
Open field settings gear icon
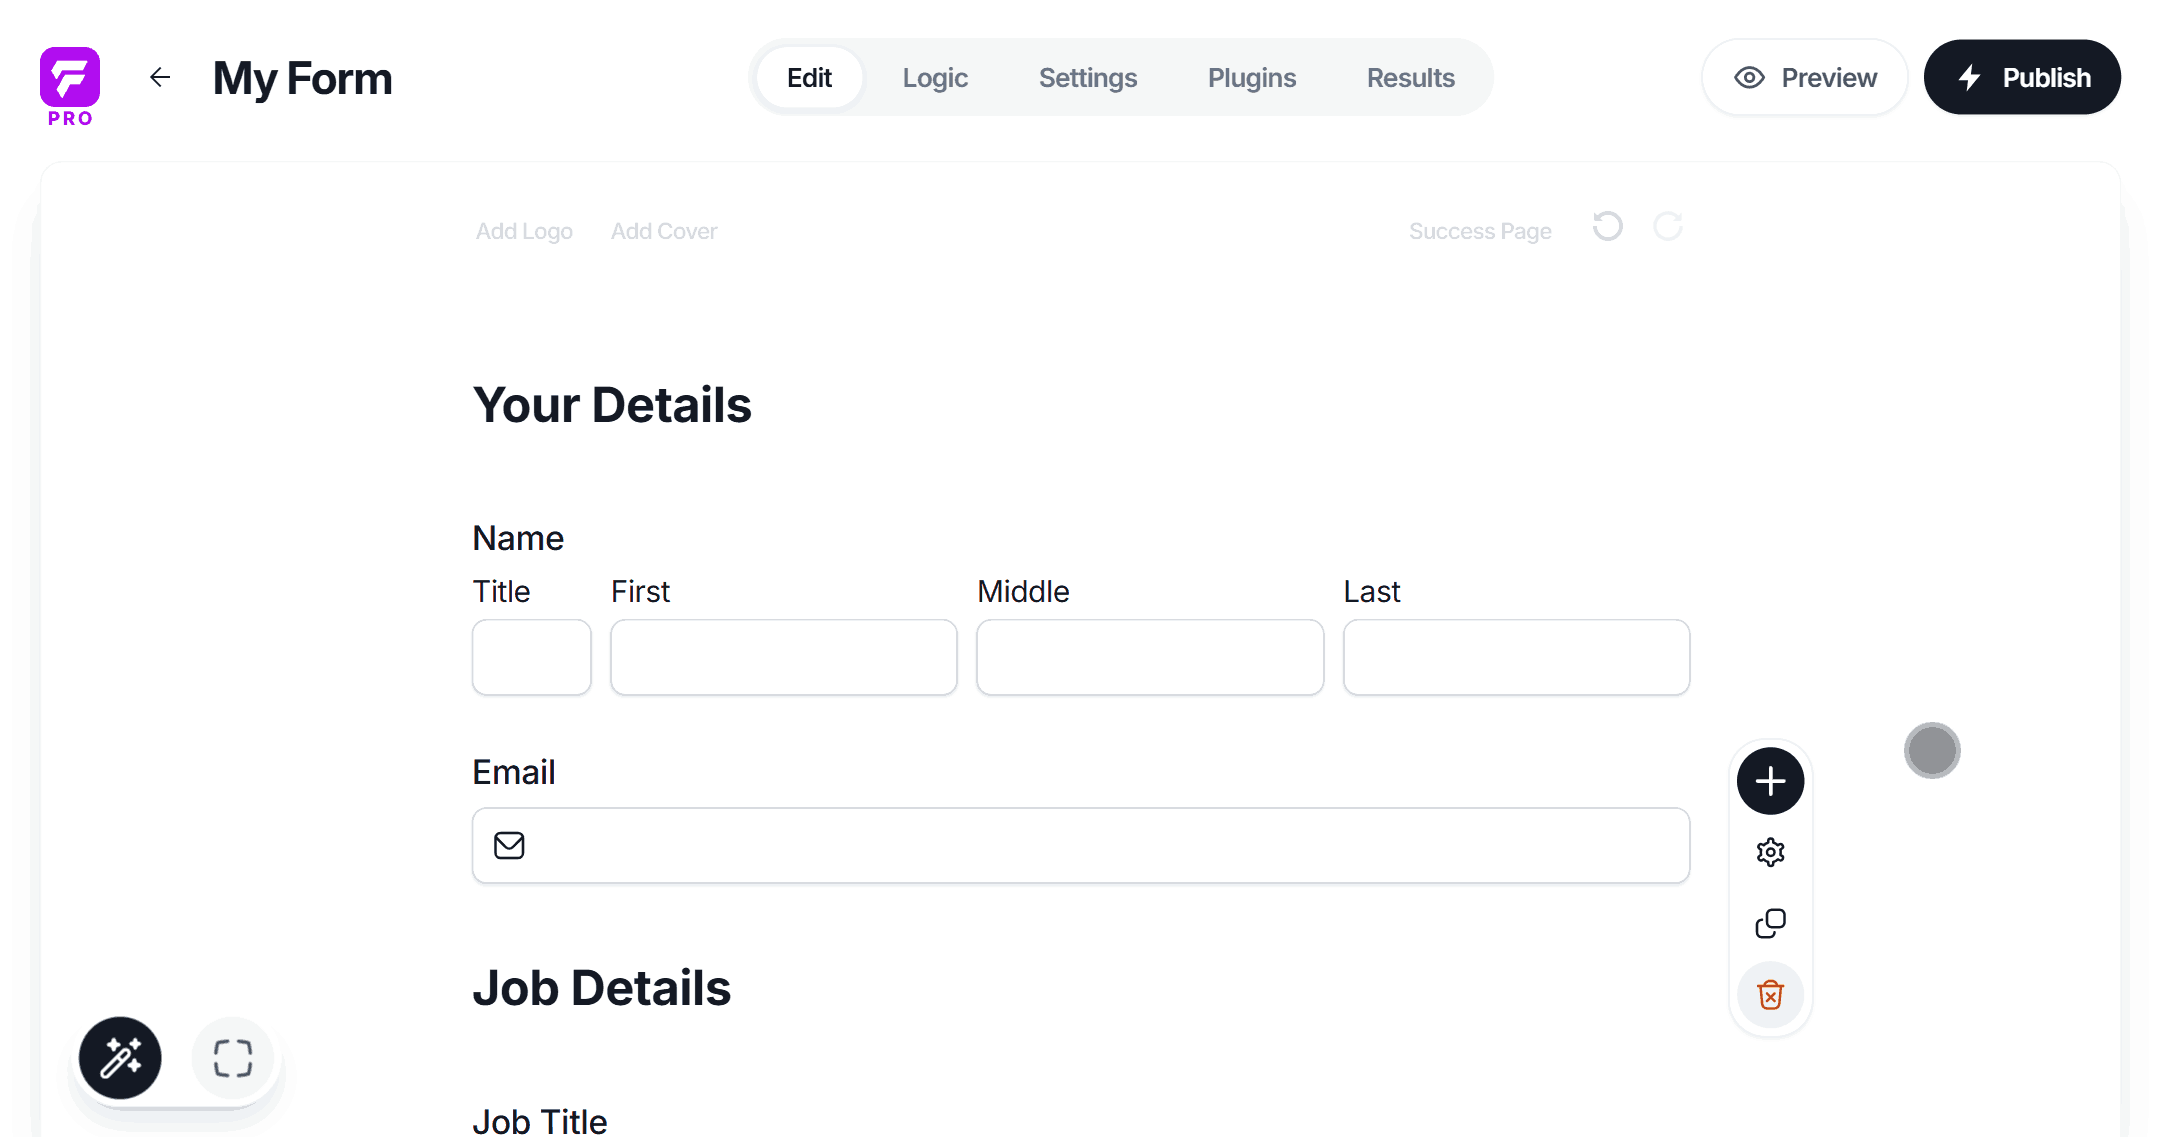1770,852
